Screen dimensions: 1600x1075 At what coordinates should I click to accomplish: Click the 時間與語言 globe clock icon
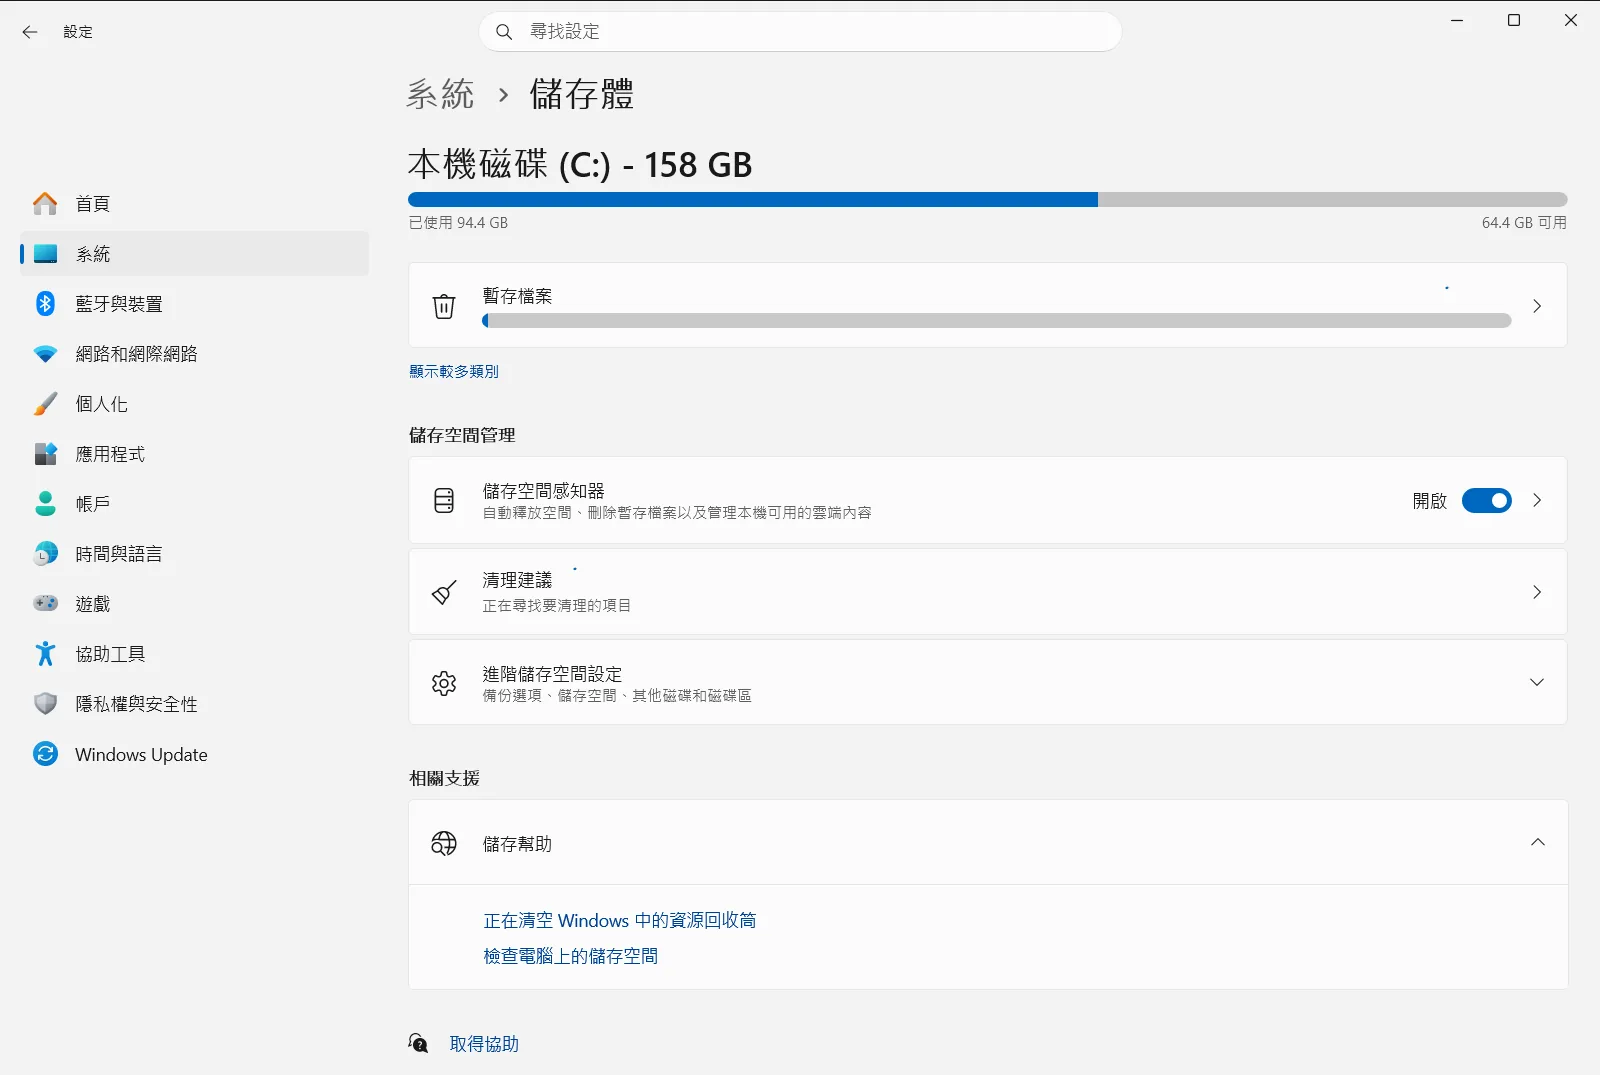(45, 554)
